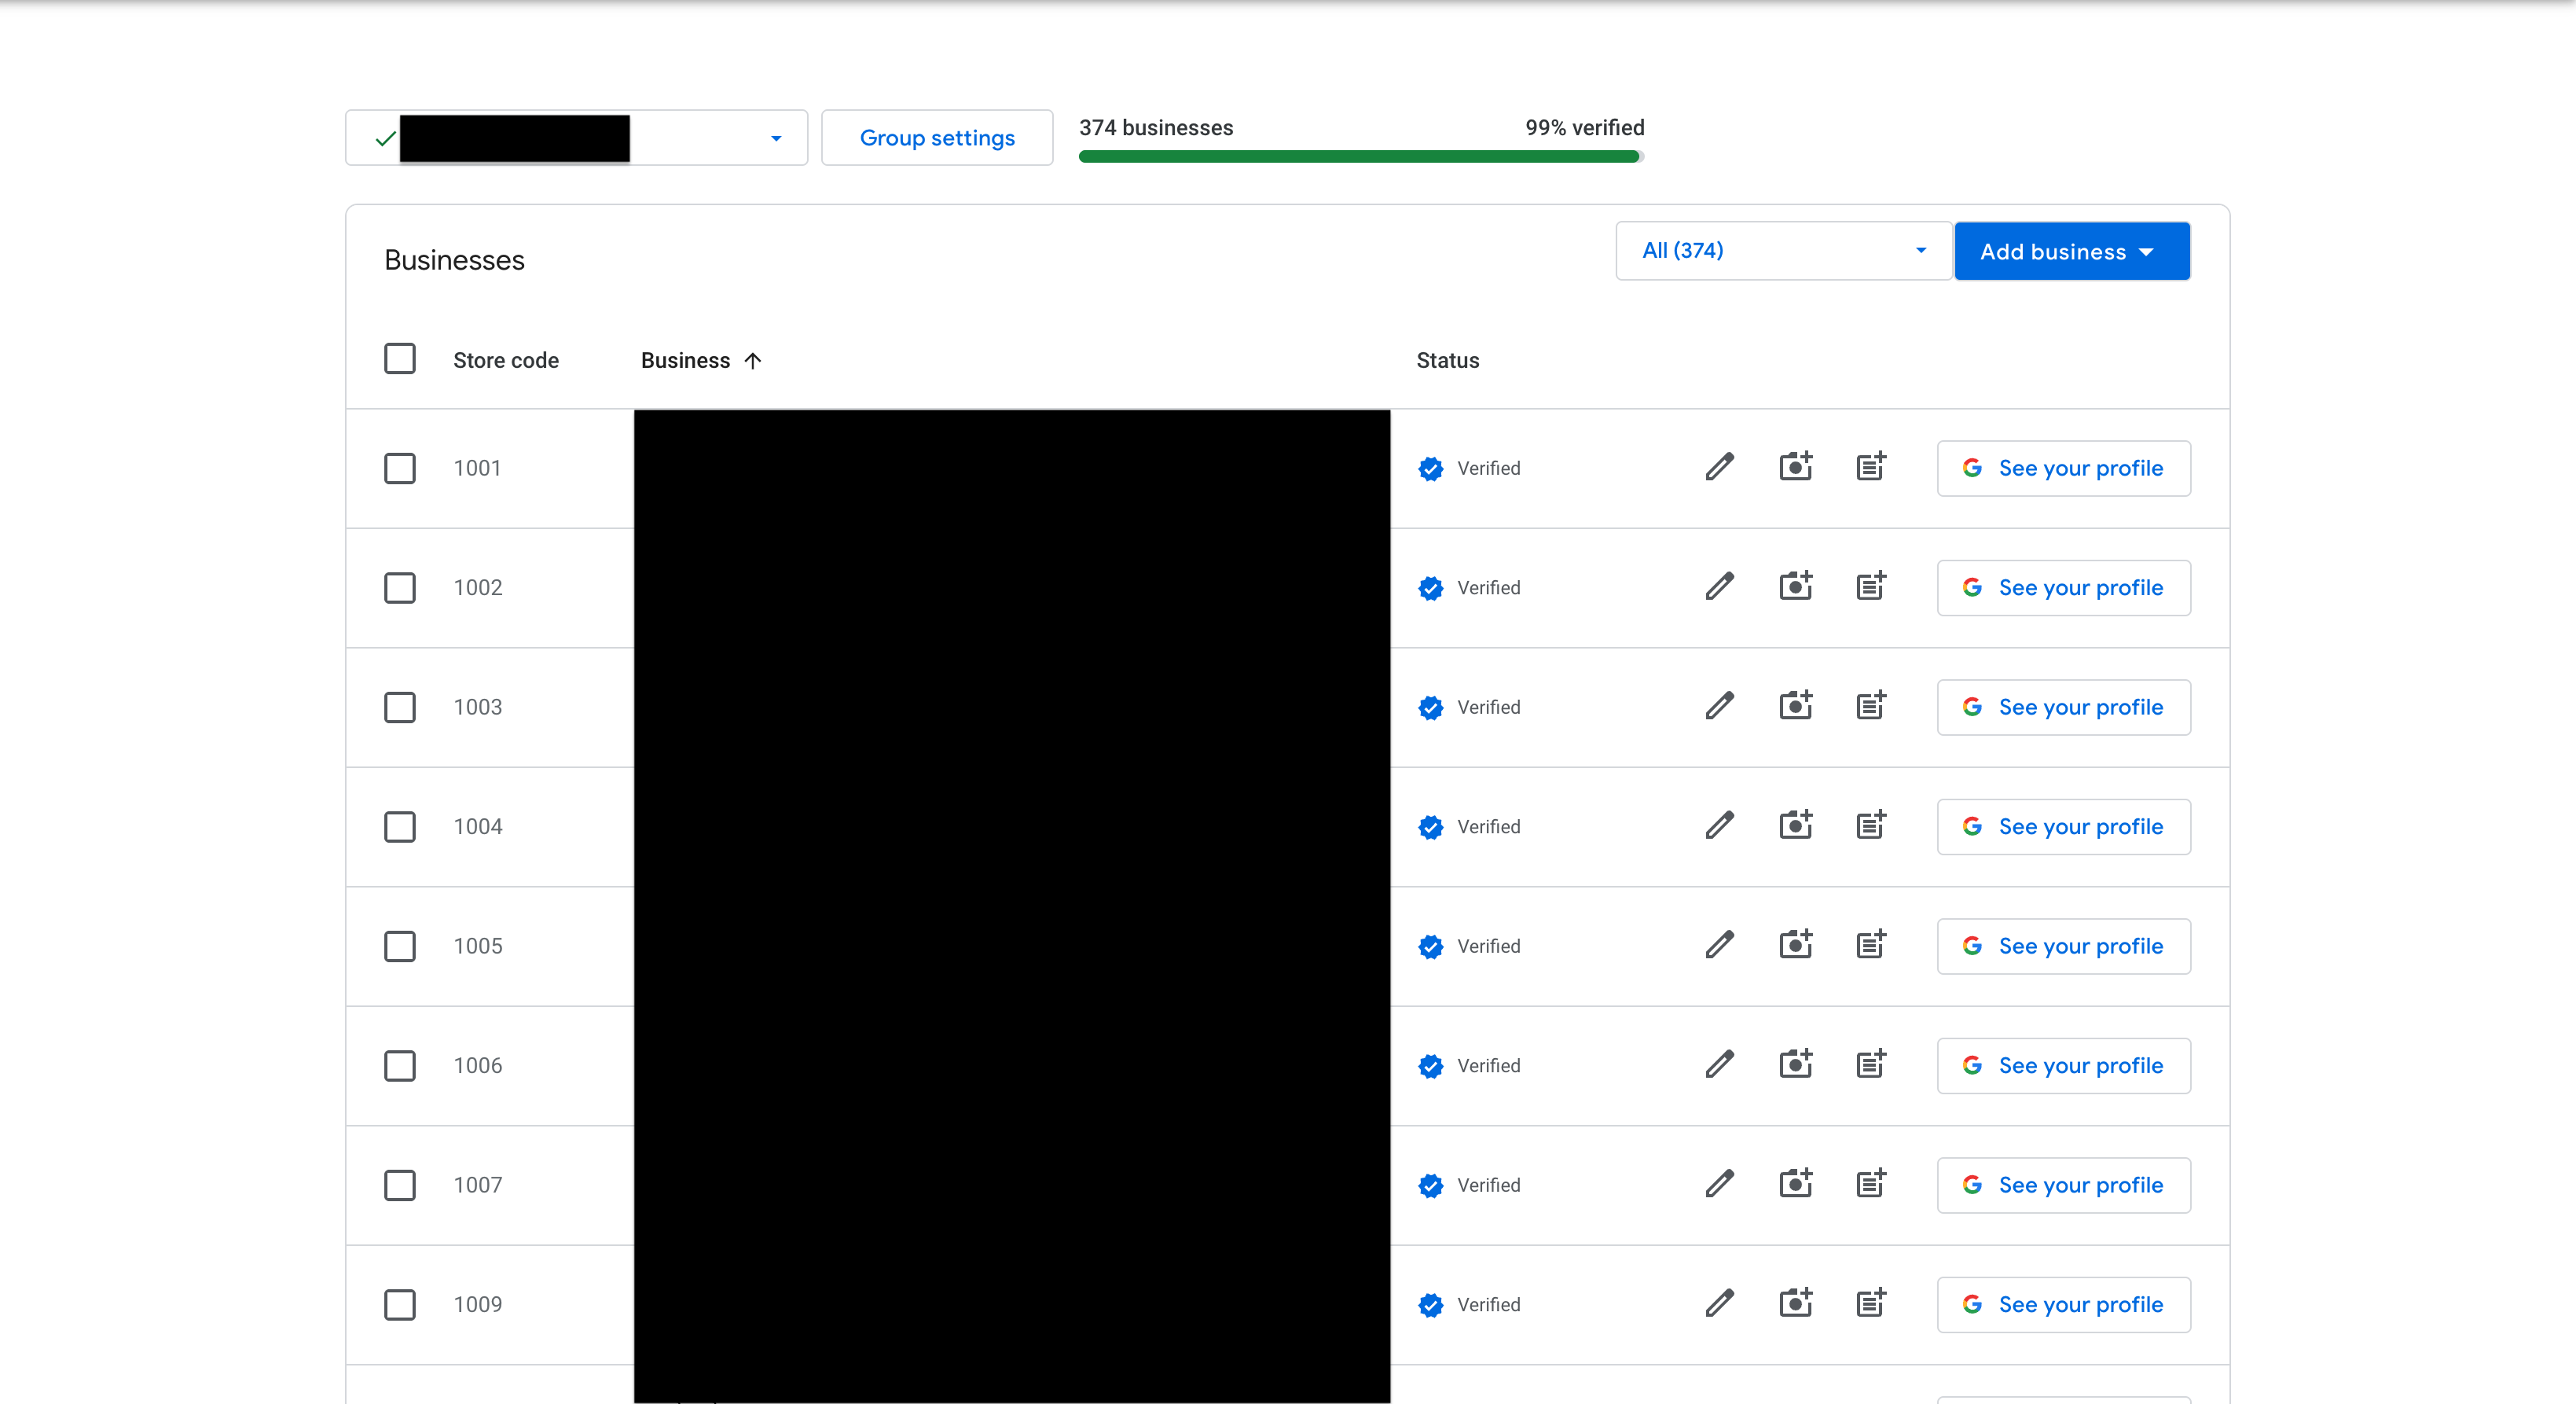
Task: Open the All (374) filter dropdown
Action: 1783,251
